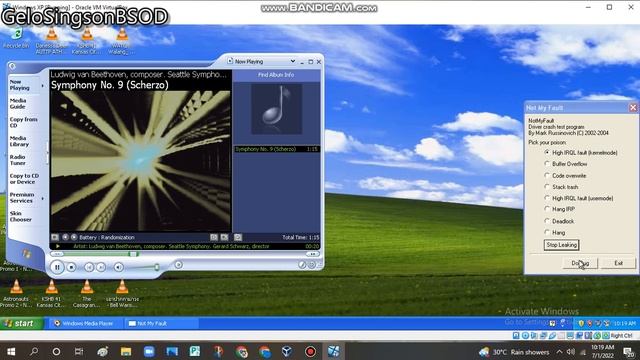Open the Now Playing menu item
640x360 pixels.
pyautogui.click(x=20, y=85)
